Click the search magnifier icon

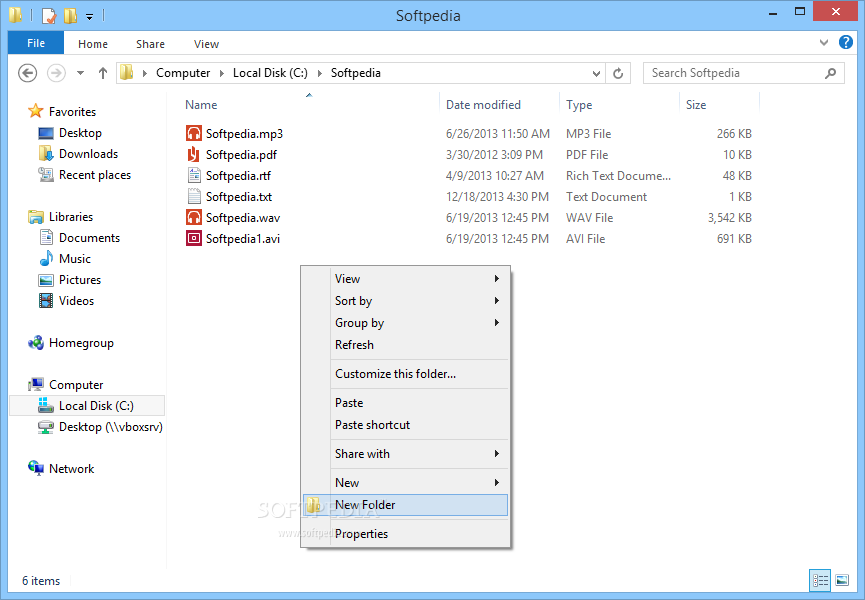click(x=830, y=73)
